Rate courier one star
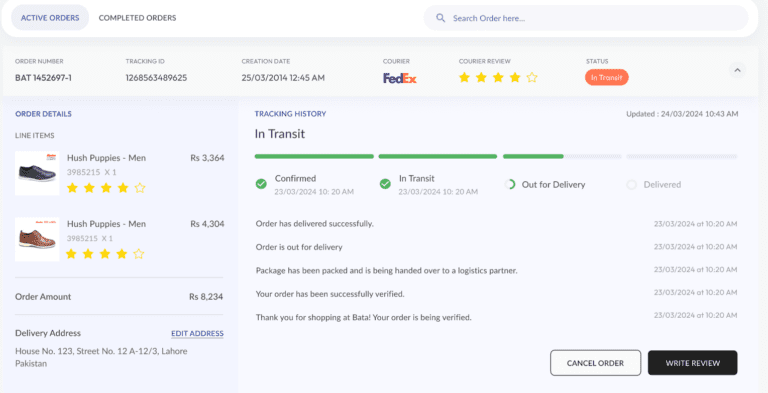The width and height of the screenshot is (768, 393). tap(464, 77)
